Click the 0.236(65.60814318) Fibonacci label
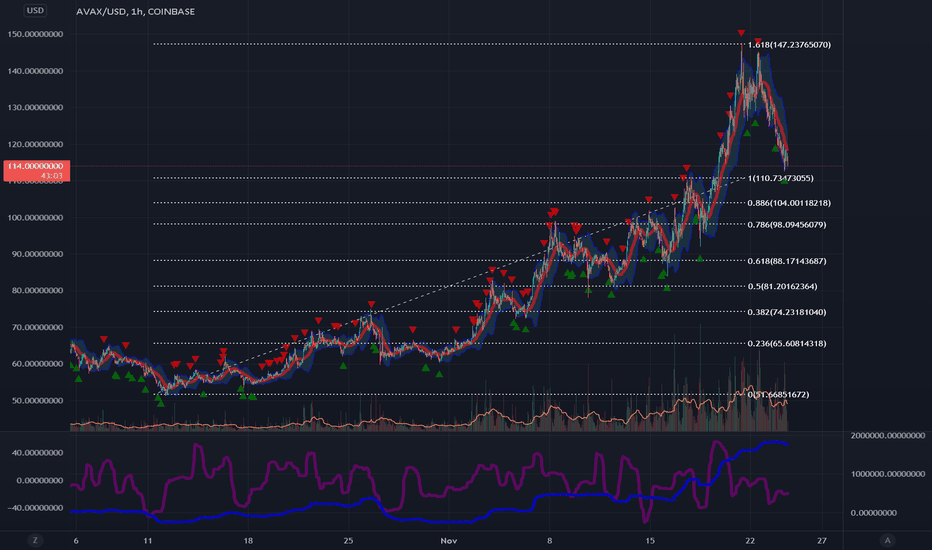 click(x=787, y=344)
